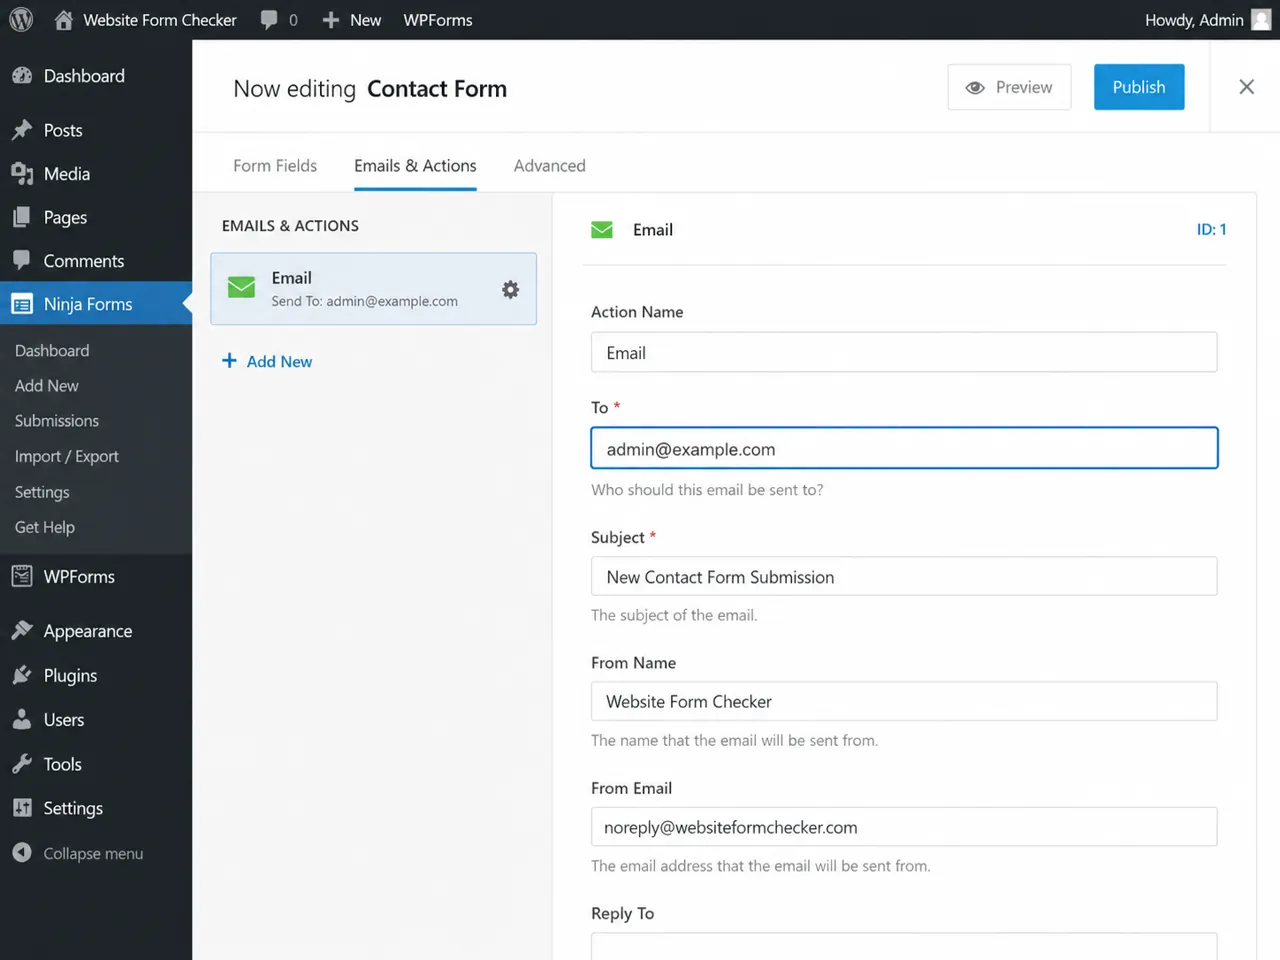This screenshot has height=960, width=1280.
Task: Open the Admin avatar in top bar
Action: coord(1261,20)
